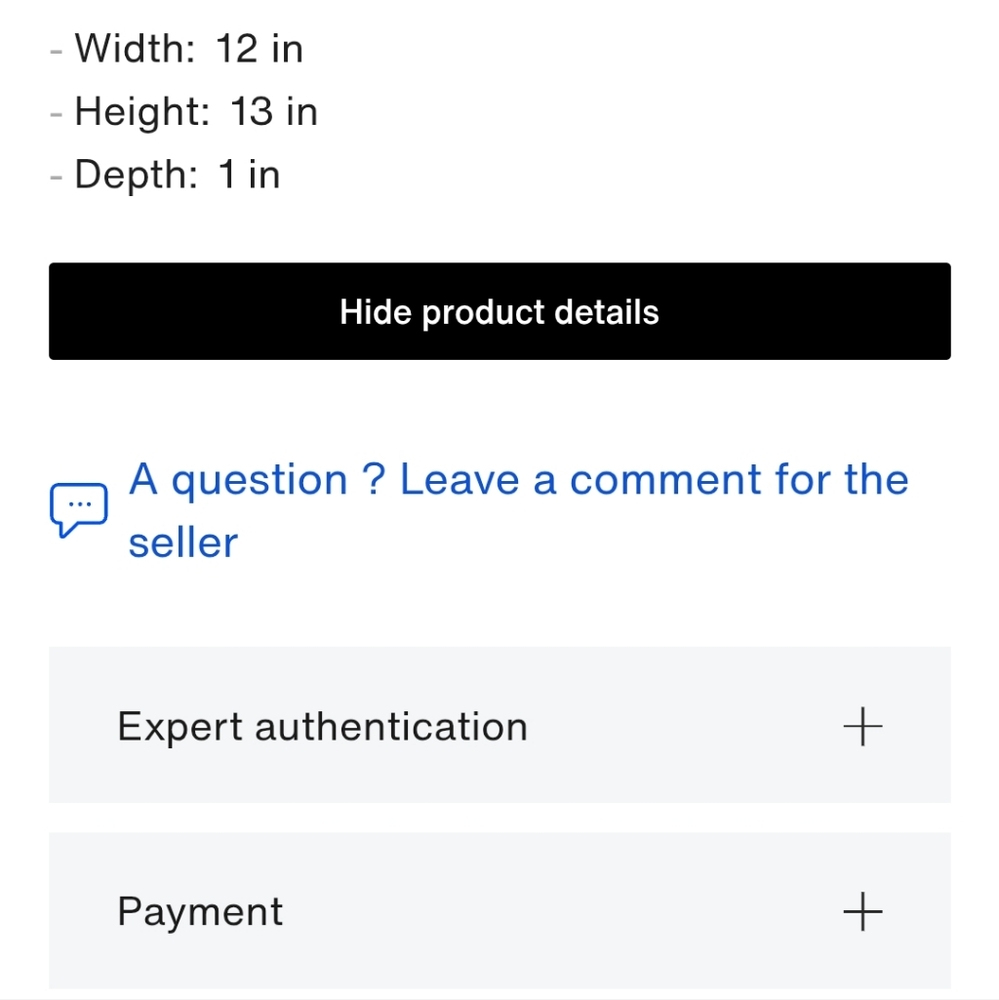Click the dash bullet before Height
Viewport: 999px width, 1000px height.
[56, 114]
